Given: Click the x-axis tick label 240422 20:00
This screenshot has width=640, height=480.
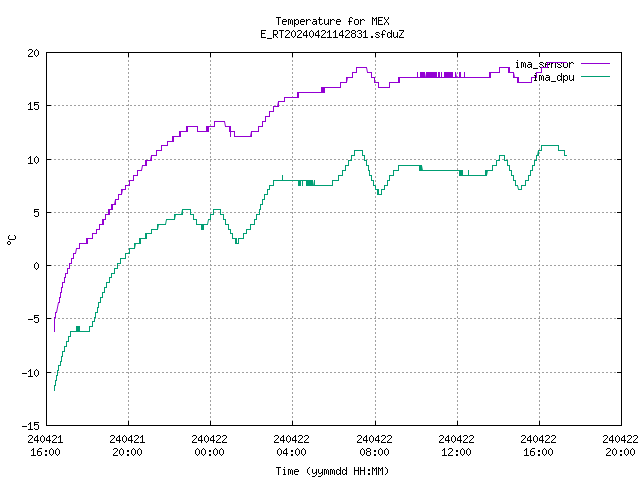Looking at the screenshot, I should click(x=620, y=446).
